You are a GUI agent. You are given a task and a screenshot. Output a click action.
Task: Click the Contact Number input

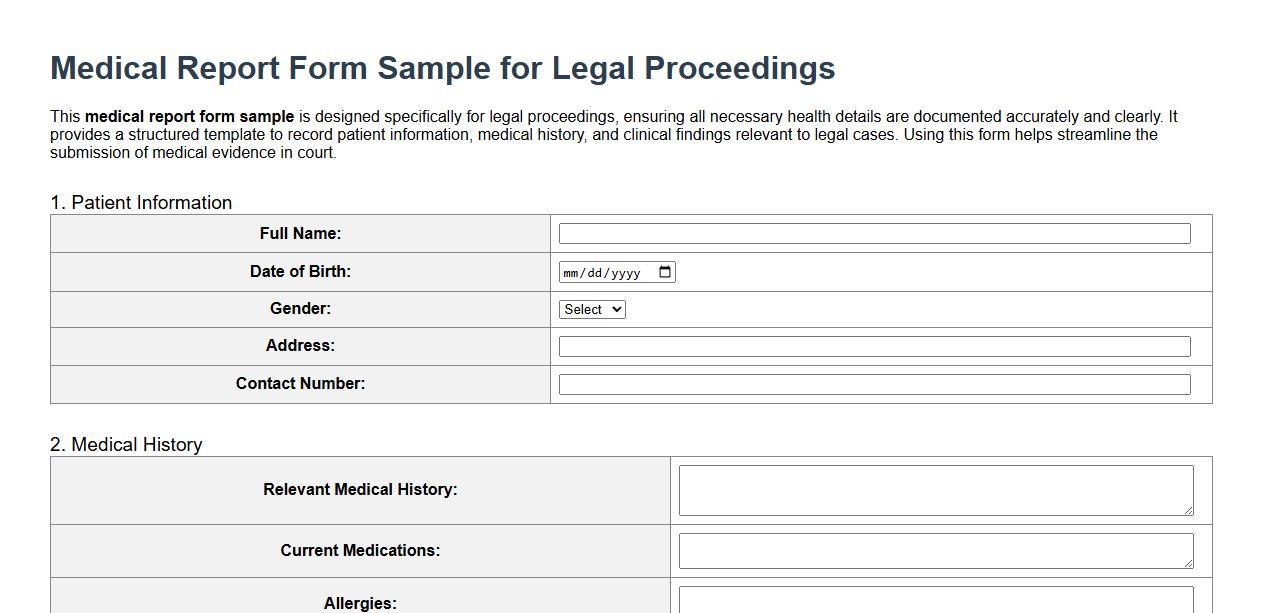[875, 383]
